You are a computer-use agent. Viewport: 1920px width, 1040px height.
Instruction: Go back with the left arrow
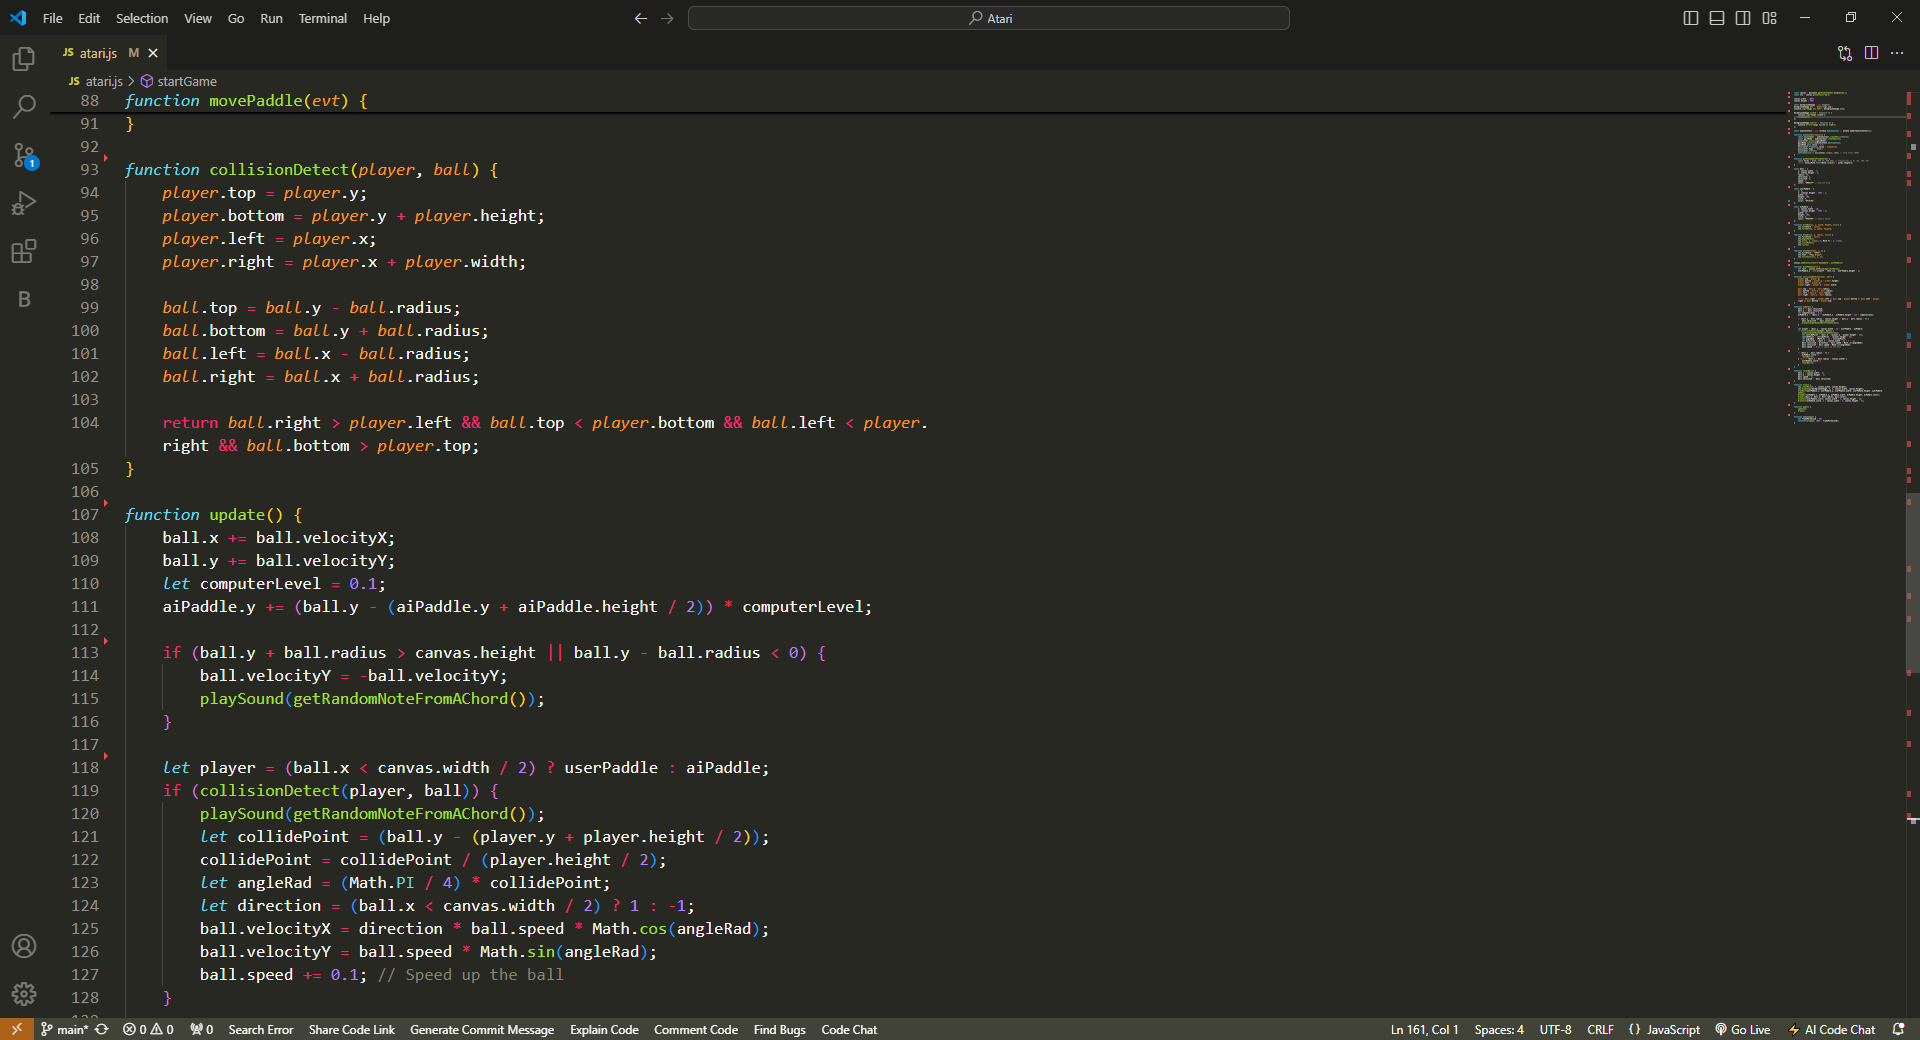(x=641, y=18)
